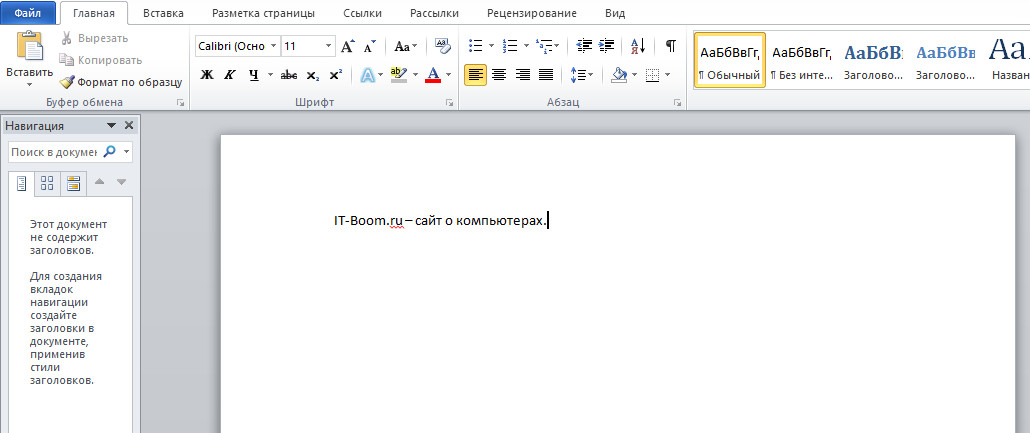Switch to the Рецензирование tab
Viewport: 1030px width, 433px height.
tap(532, 13)
